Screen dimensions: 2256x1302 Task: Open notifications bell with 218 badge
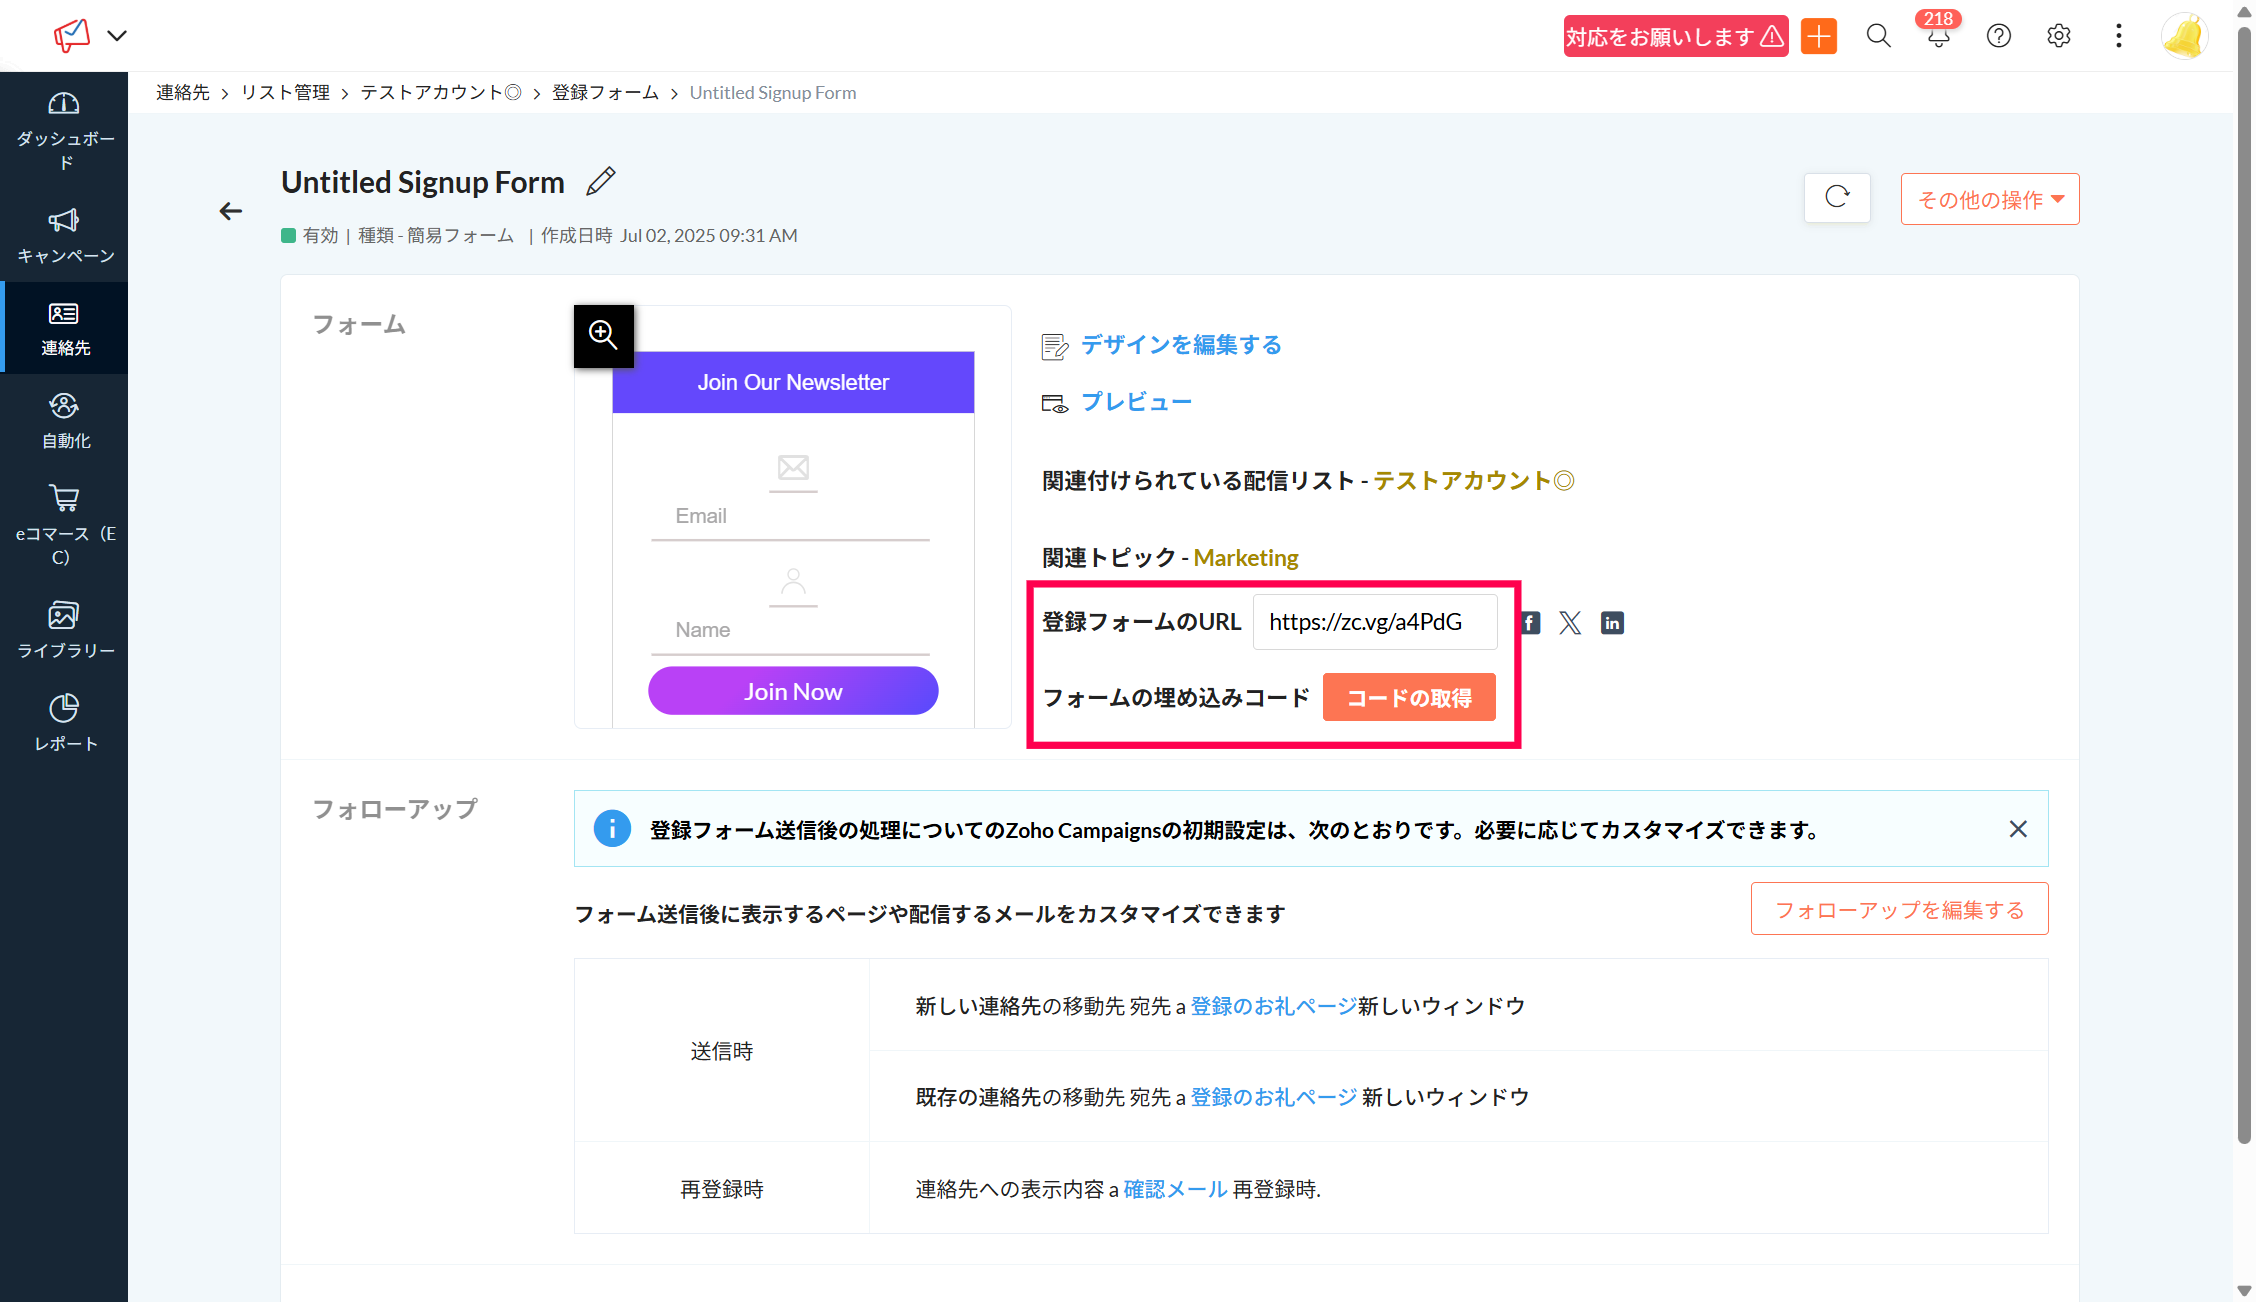[x=1938, y=37]
